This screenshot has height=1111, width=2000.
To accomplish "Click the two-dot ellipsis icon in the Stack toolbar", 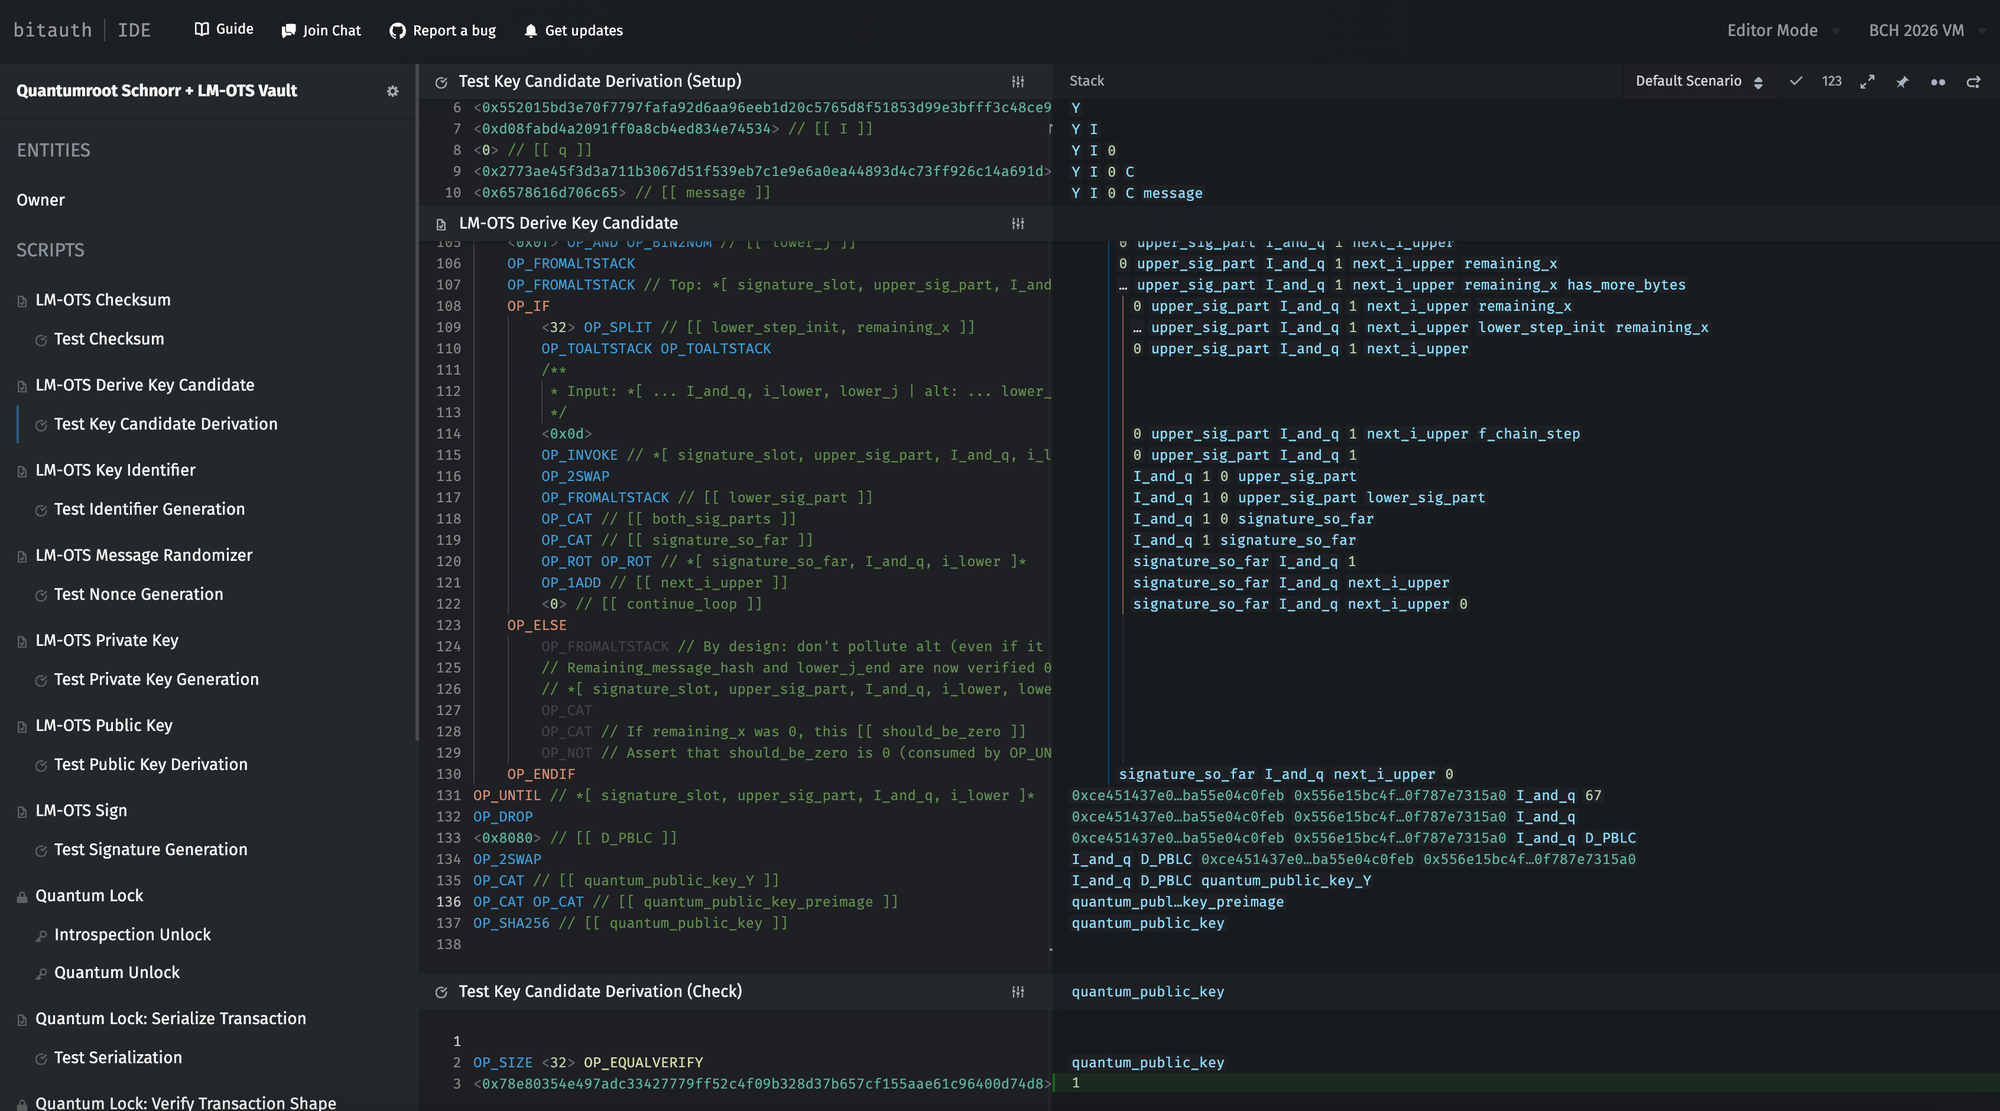I will coord(1938,82).
